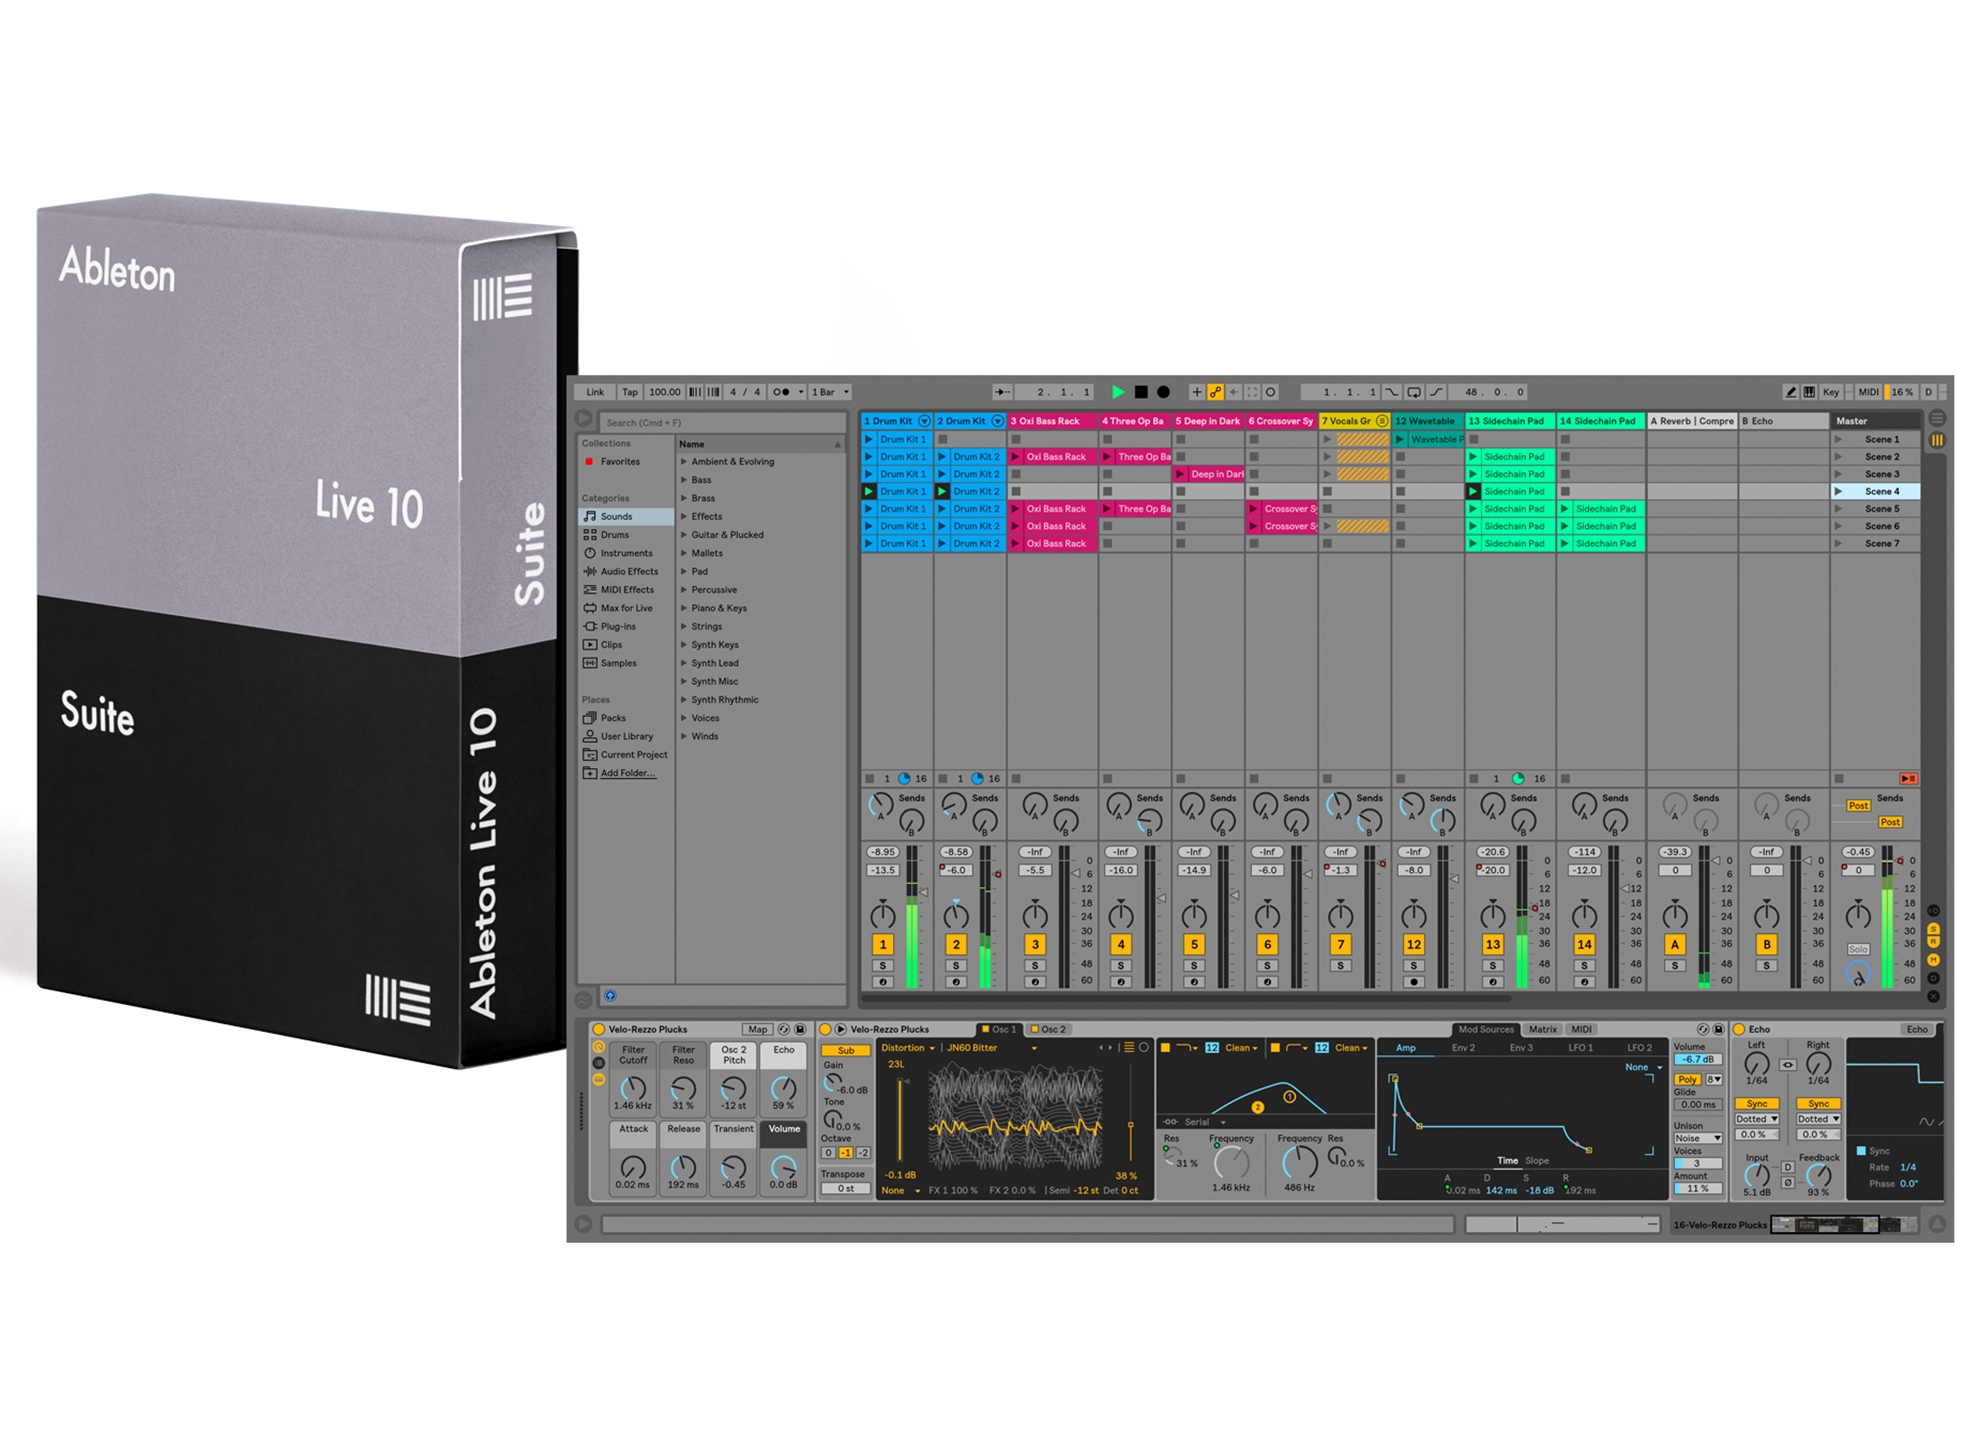Image resolution: width=1980 pixels, height=1440 pixels.
Task: Open Noise unison mode dropdown
Action: (1698, 1138)
